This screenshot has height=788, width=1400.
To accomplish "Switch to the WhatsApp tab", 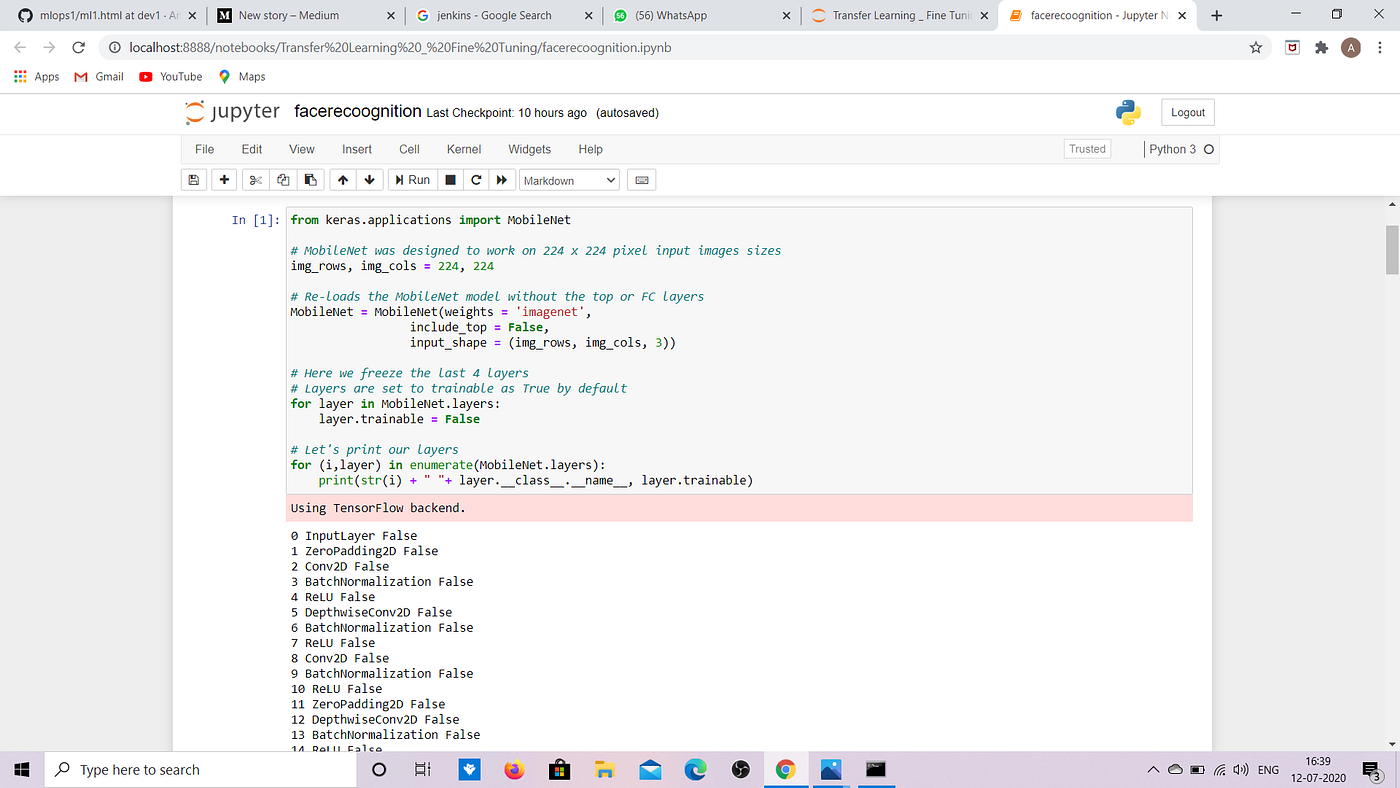I will (702, 15).
